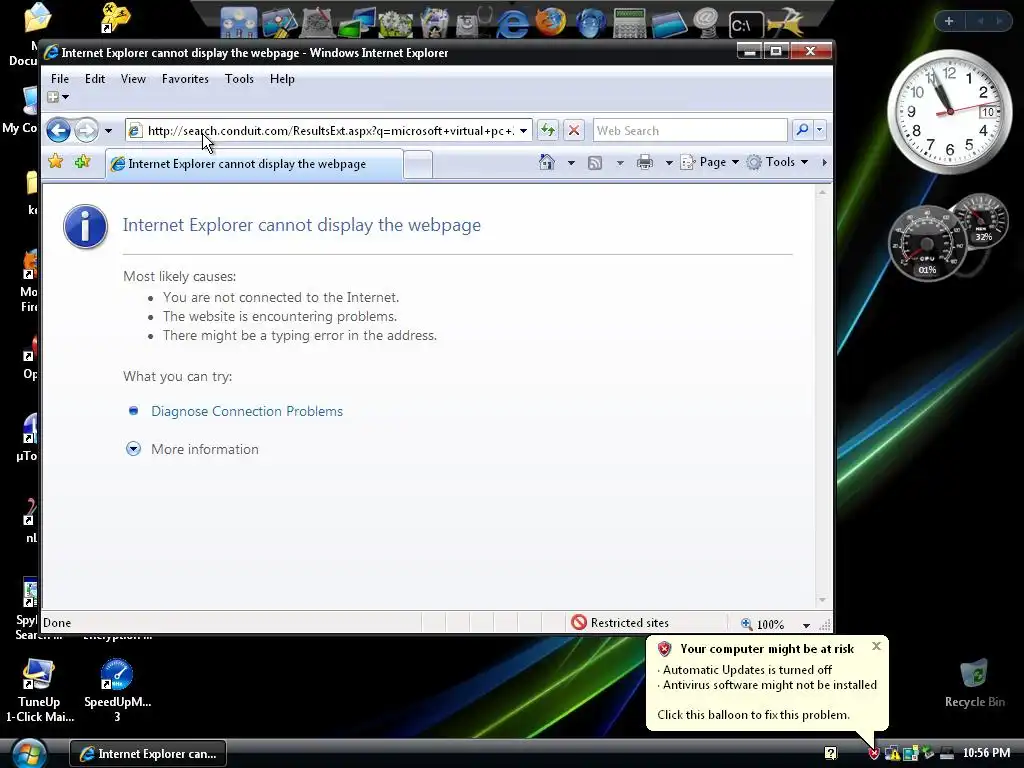Click the Add to Favorites star icon
The width and height of the screenshot is (1024, 768).
coord(82,161)
